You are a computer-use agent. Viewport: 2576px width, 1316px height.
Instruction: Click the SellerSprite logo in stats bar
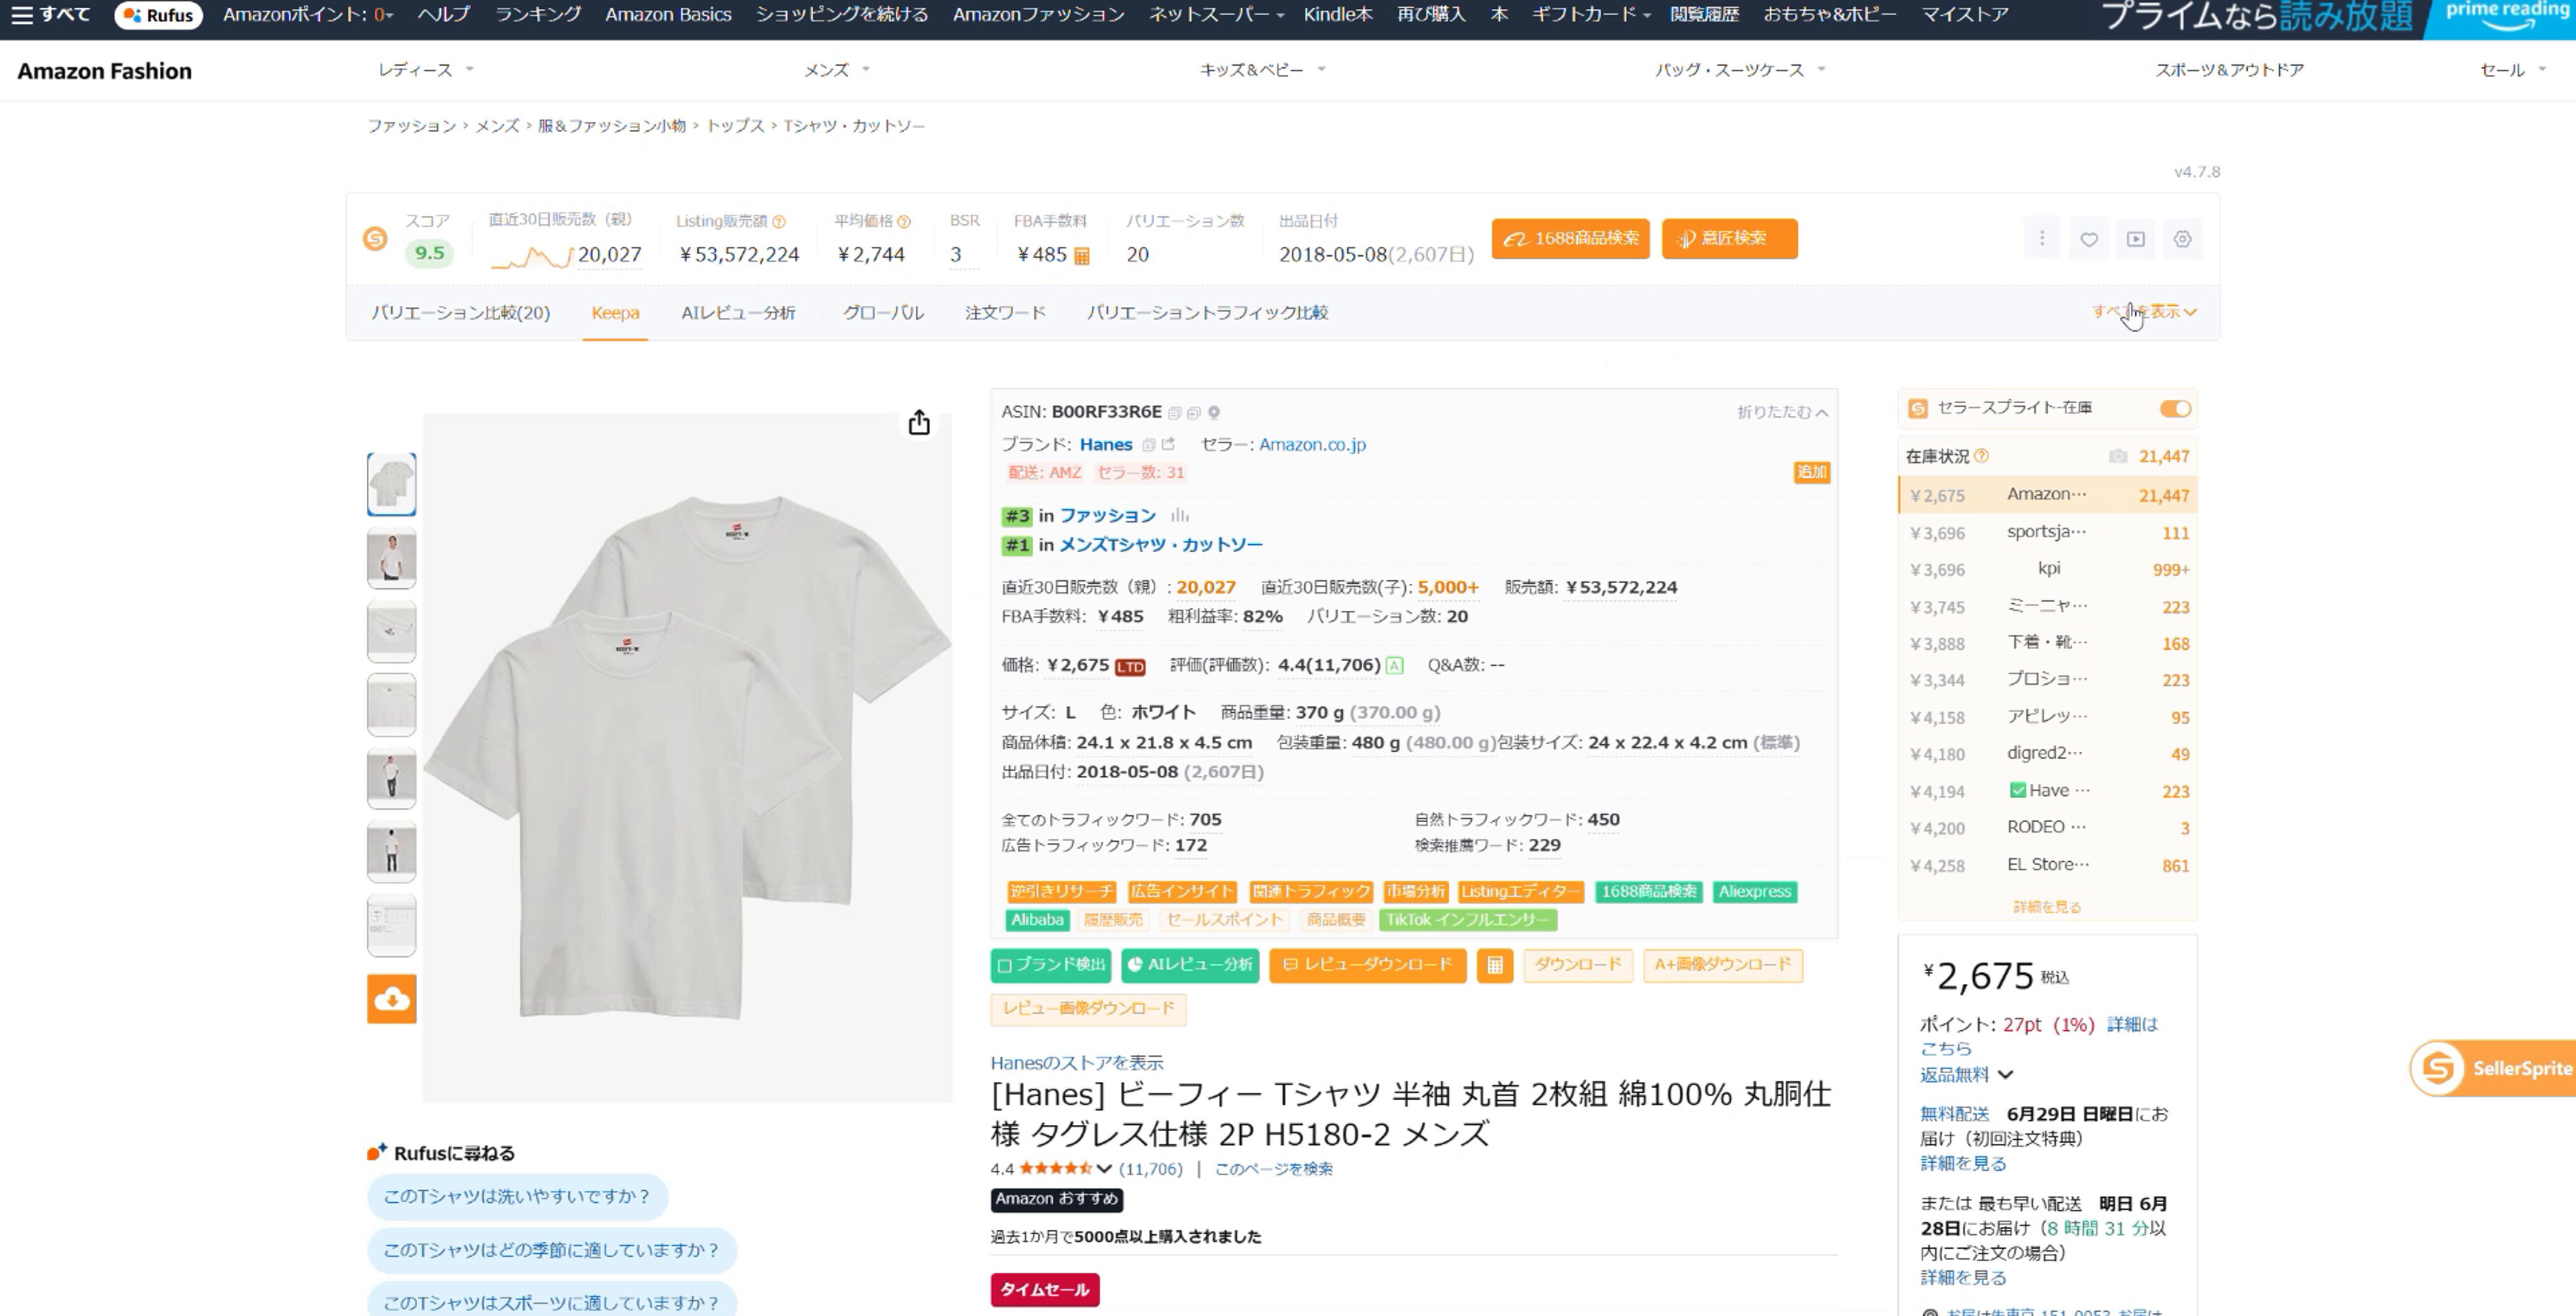click(x=375, y=238)
